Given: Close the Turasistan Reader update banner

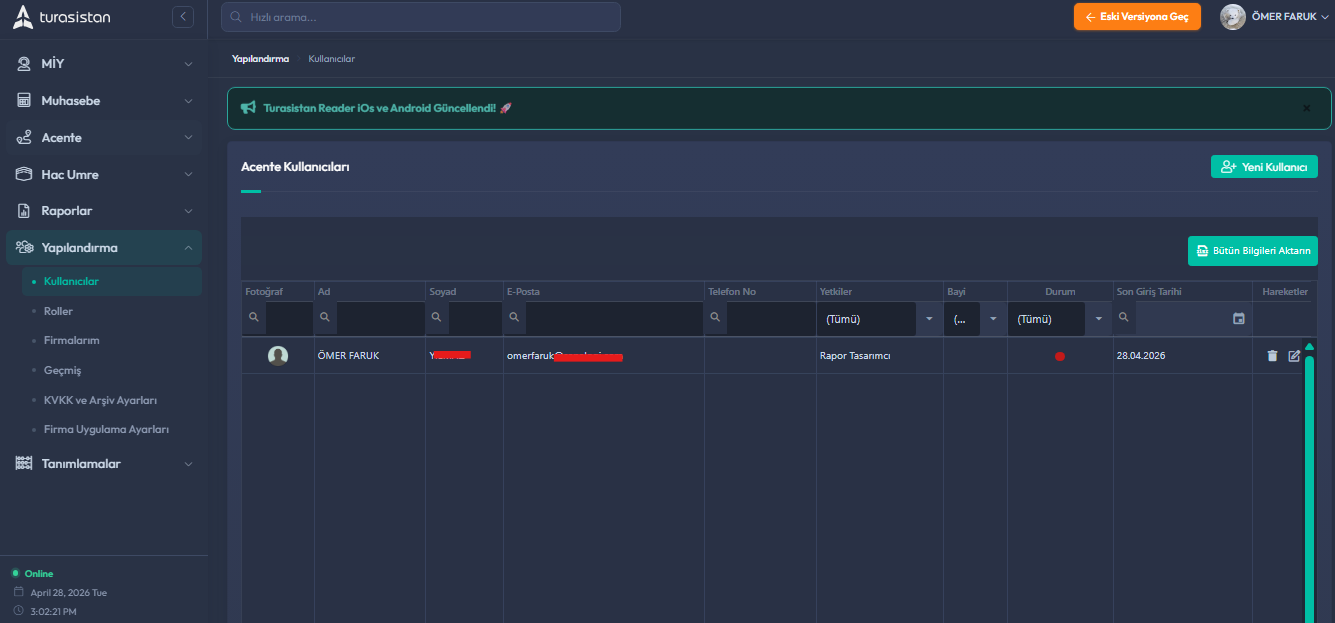Looking at the screenshot, I should (1306, 108).
